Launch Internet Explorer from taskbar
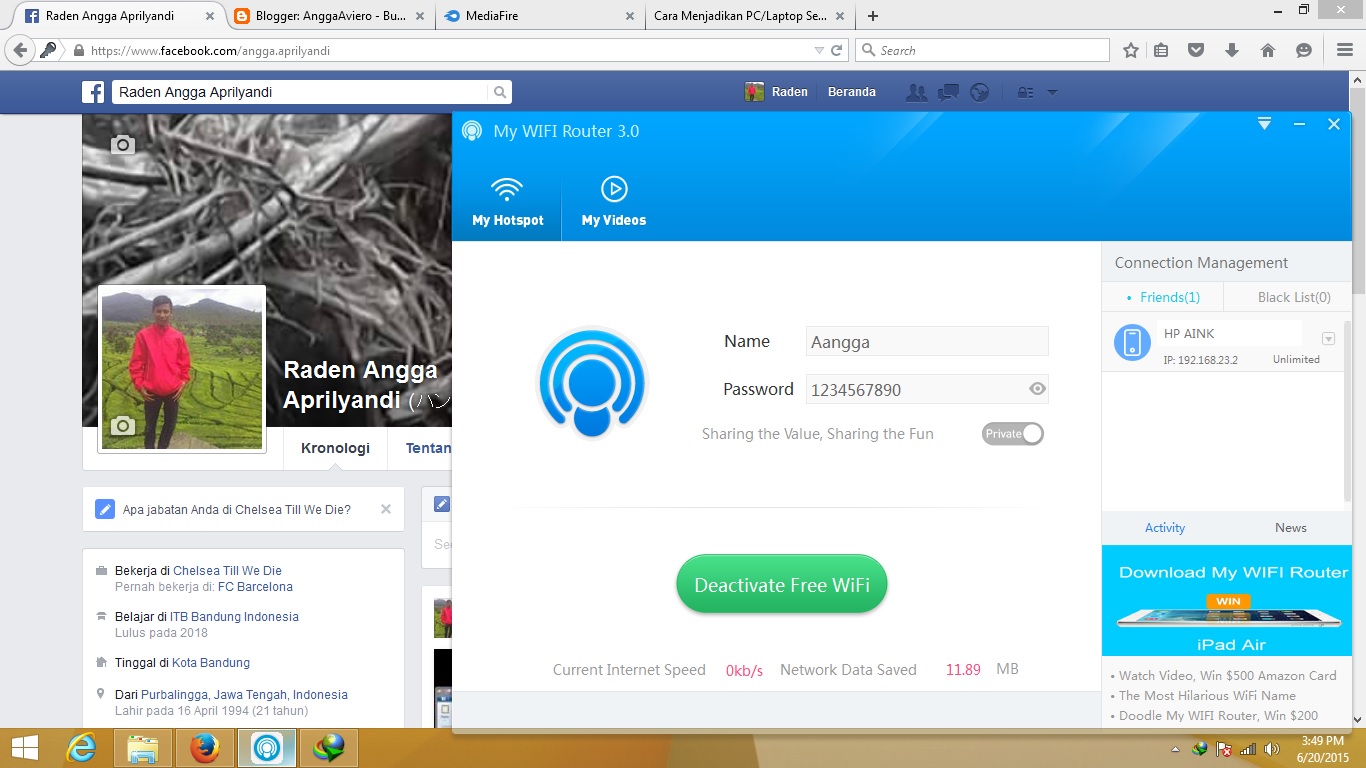The height and width of the screenshot is (768, 1366). click(81, 748)
